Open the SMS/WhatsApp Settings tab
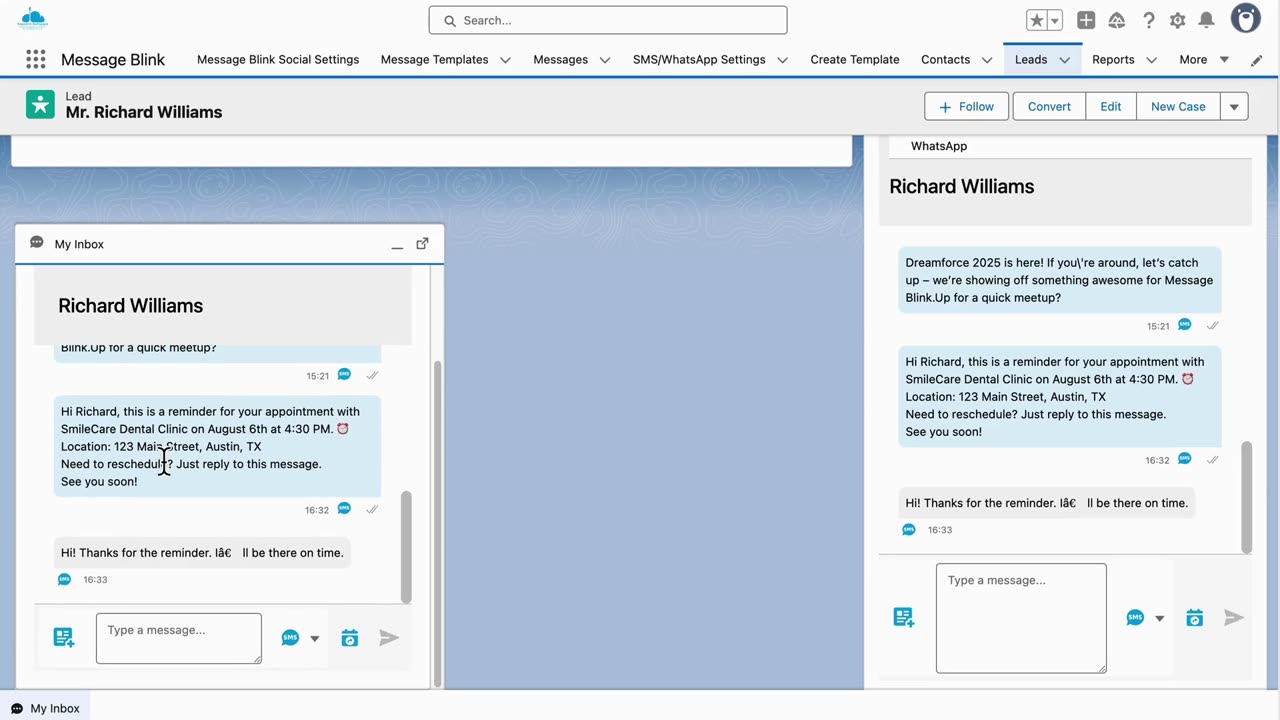This screenshot has width=1280, height=720. pyautogui.click(x=699, y=60)
